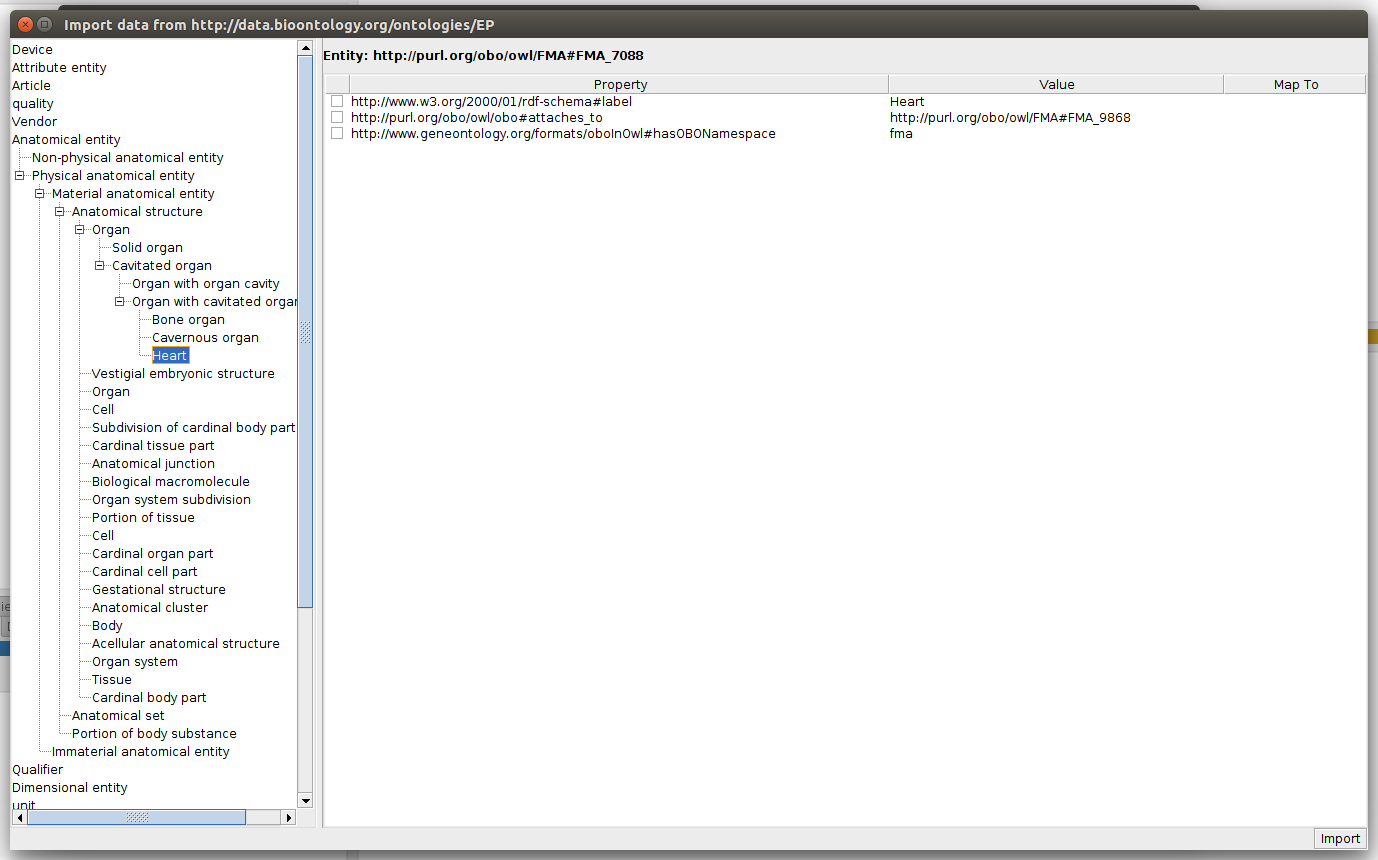Select the Gestational structure tree item

[x=159, y=589]
